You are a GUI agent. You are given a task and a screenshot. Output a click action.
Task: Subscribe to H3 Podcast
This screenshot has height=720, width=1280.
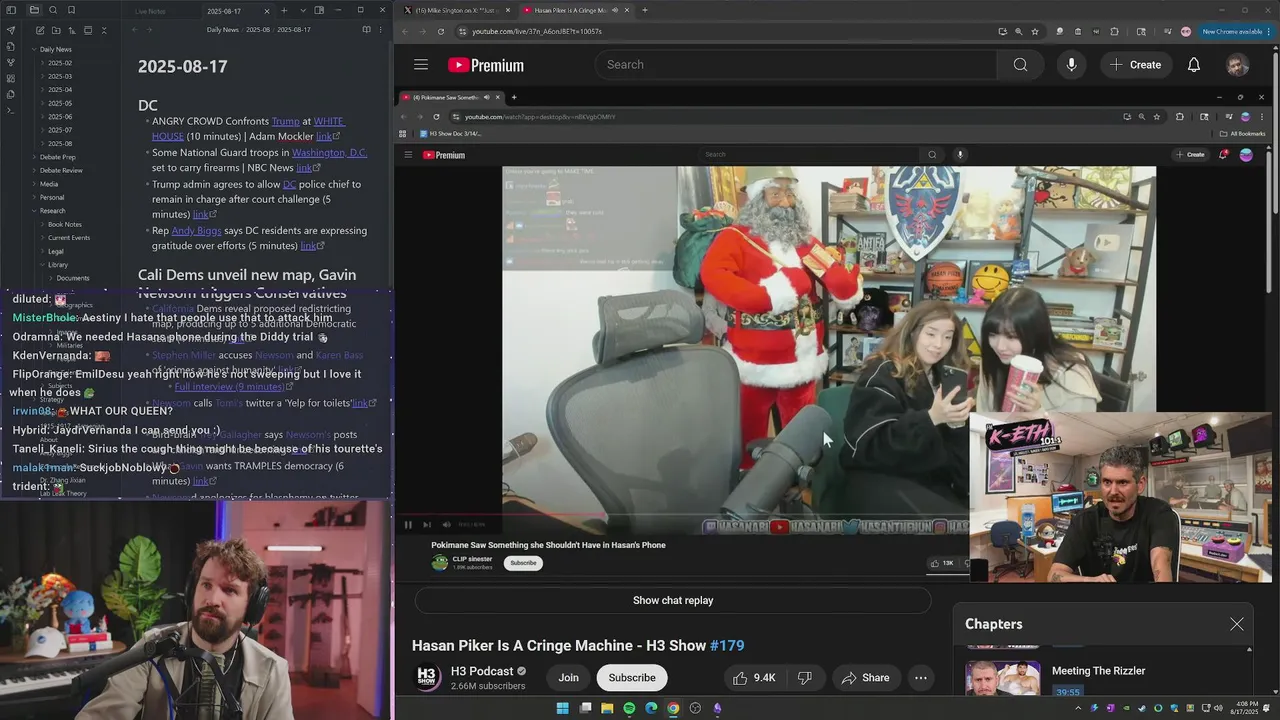632,678
